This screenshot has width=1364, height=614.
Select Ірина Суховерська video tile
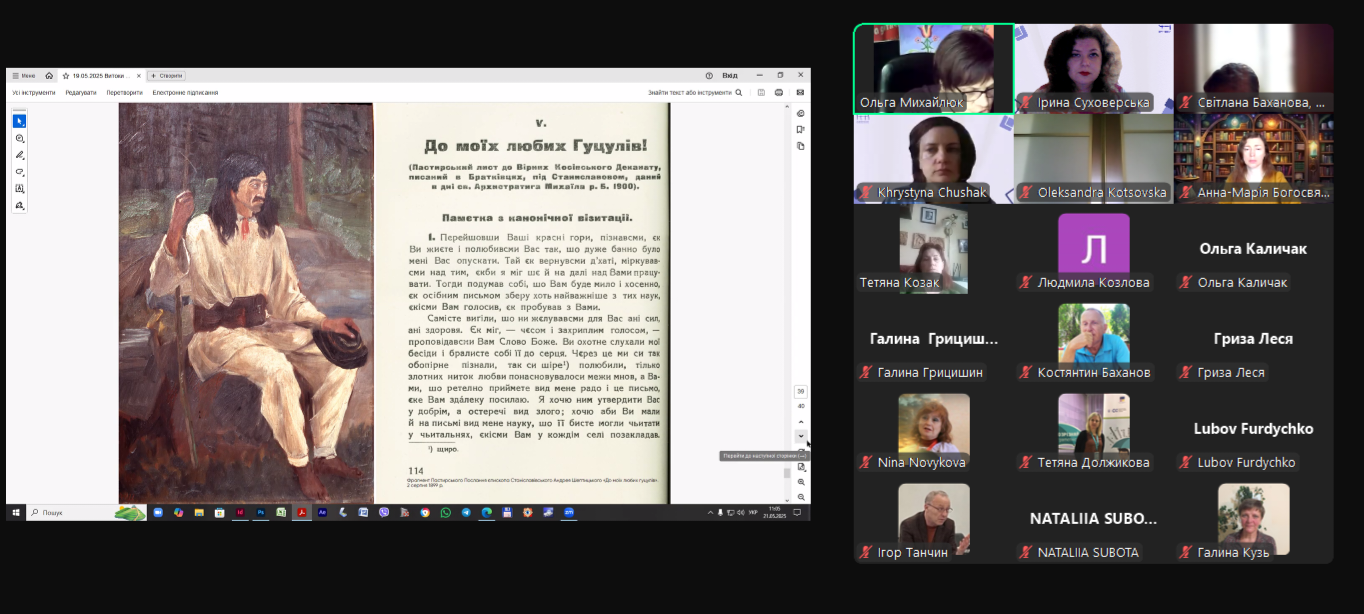1094,68
